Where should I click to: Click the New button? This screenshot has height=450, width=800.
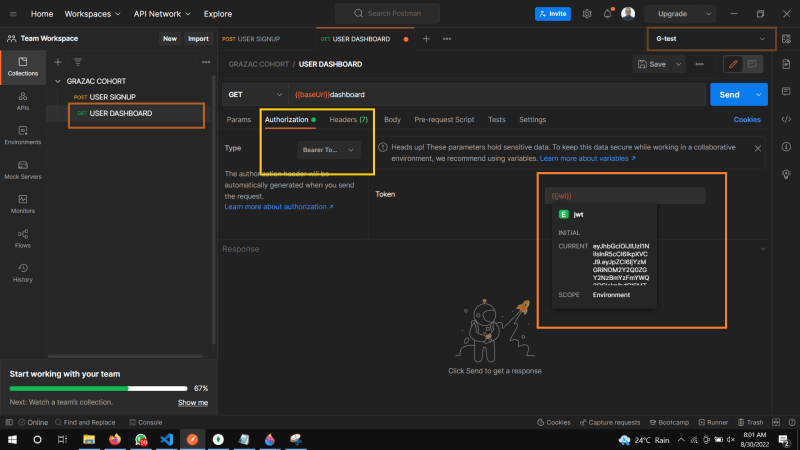pos(170,39)
